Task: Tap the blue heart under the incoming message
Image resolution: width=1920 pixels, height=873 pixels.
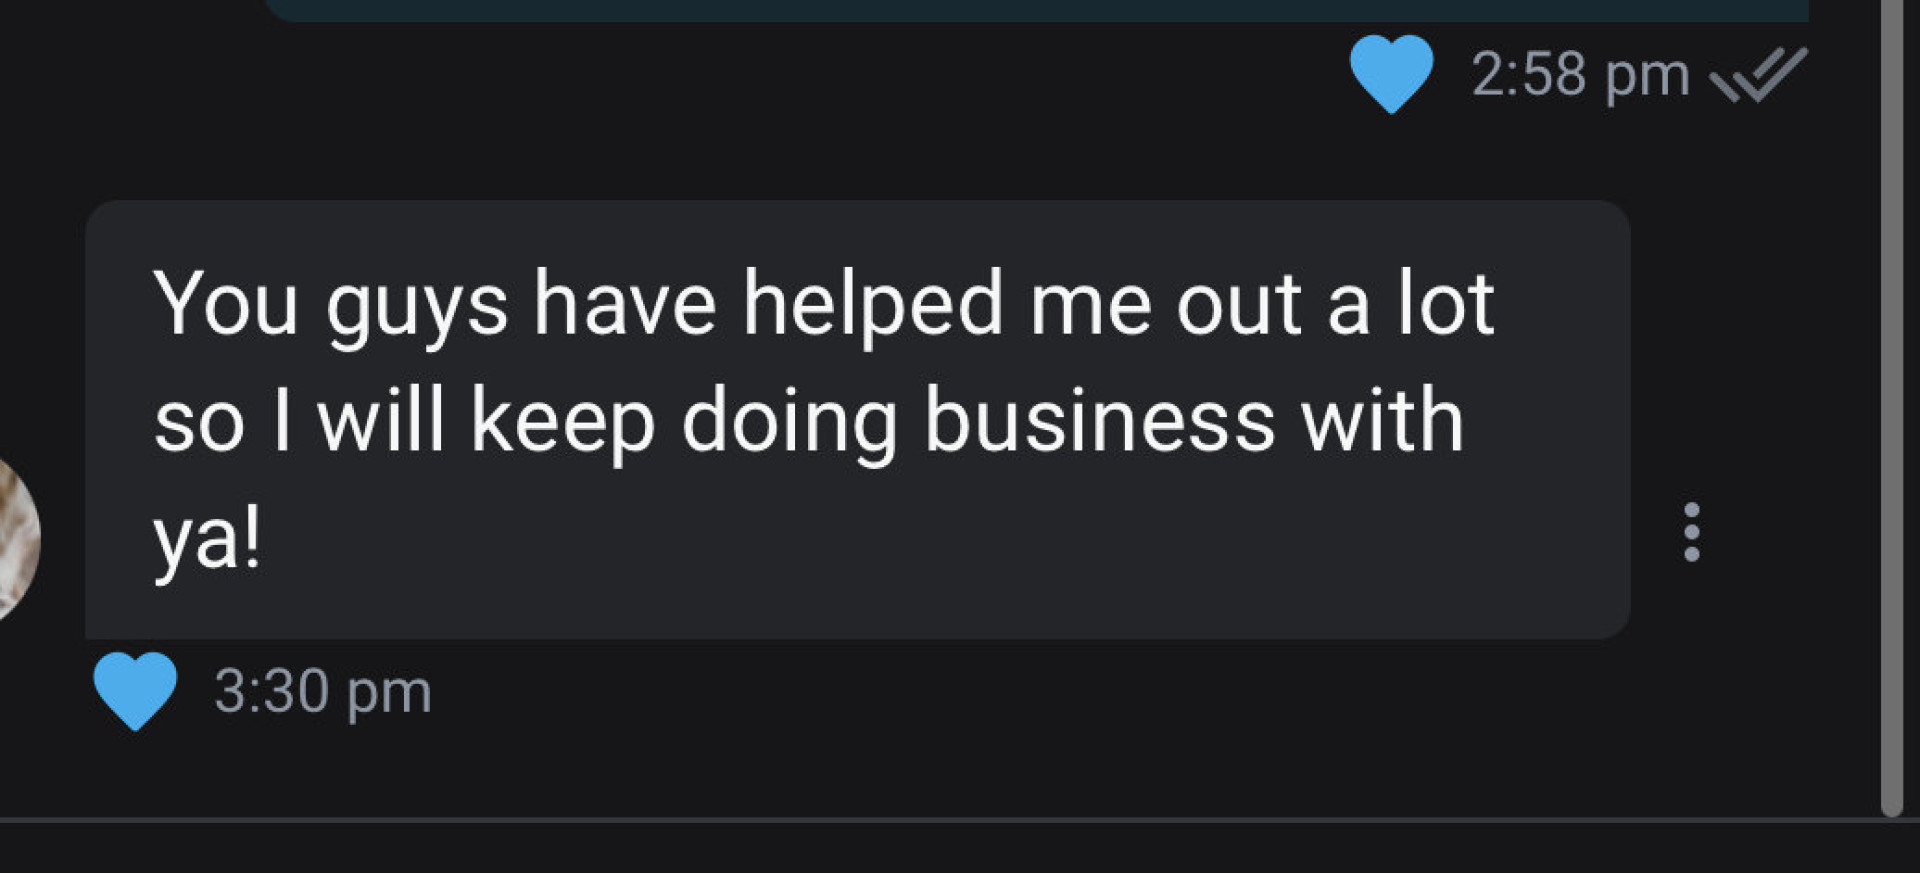Action: (135, 690)
